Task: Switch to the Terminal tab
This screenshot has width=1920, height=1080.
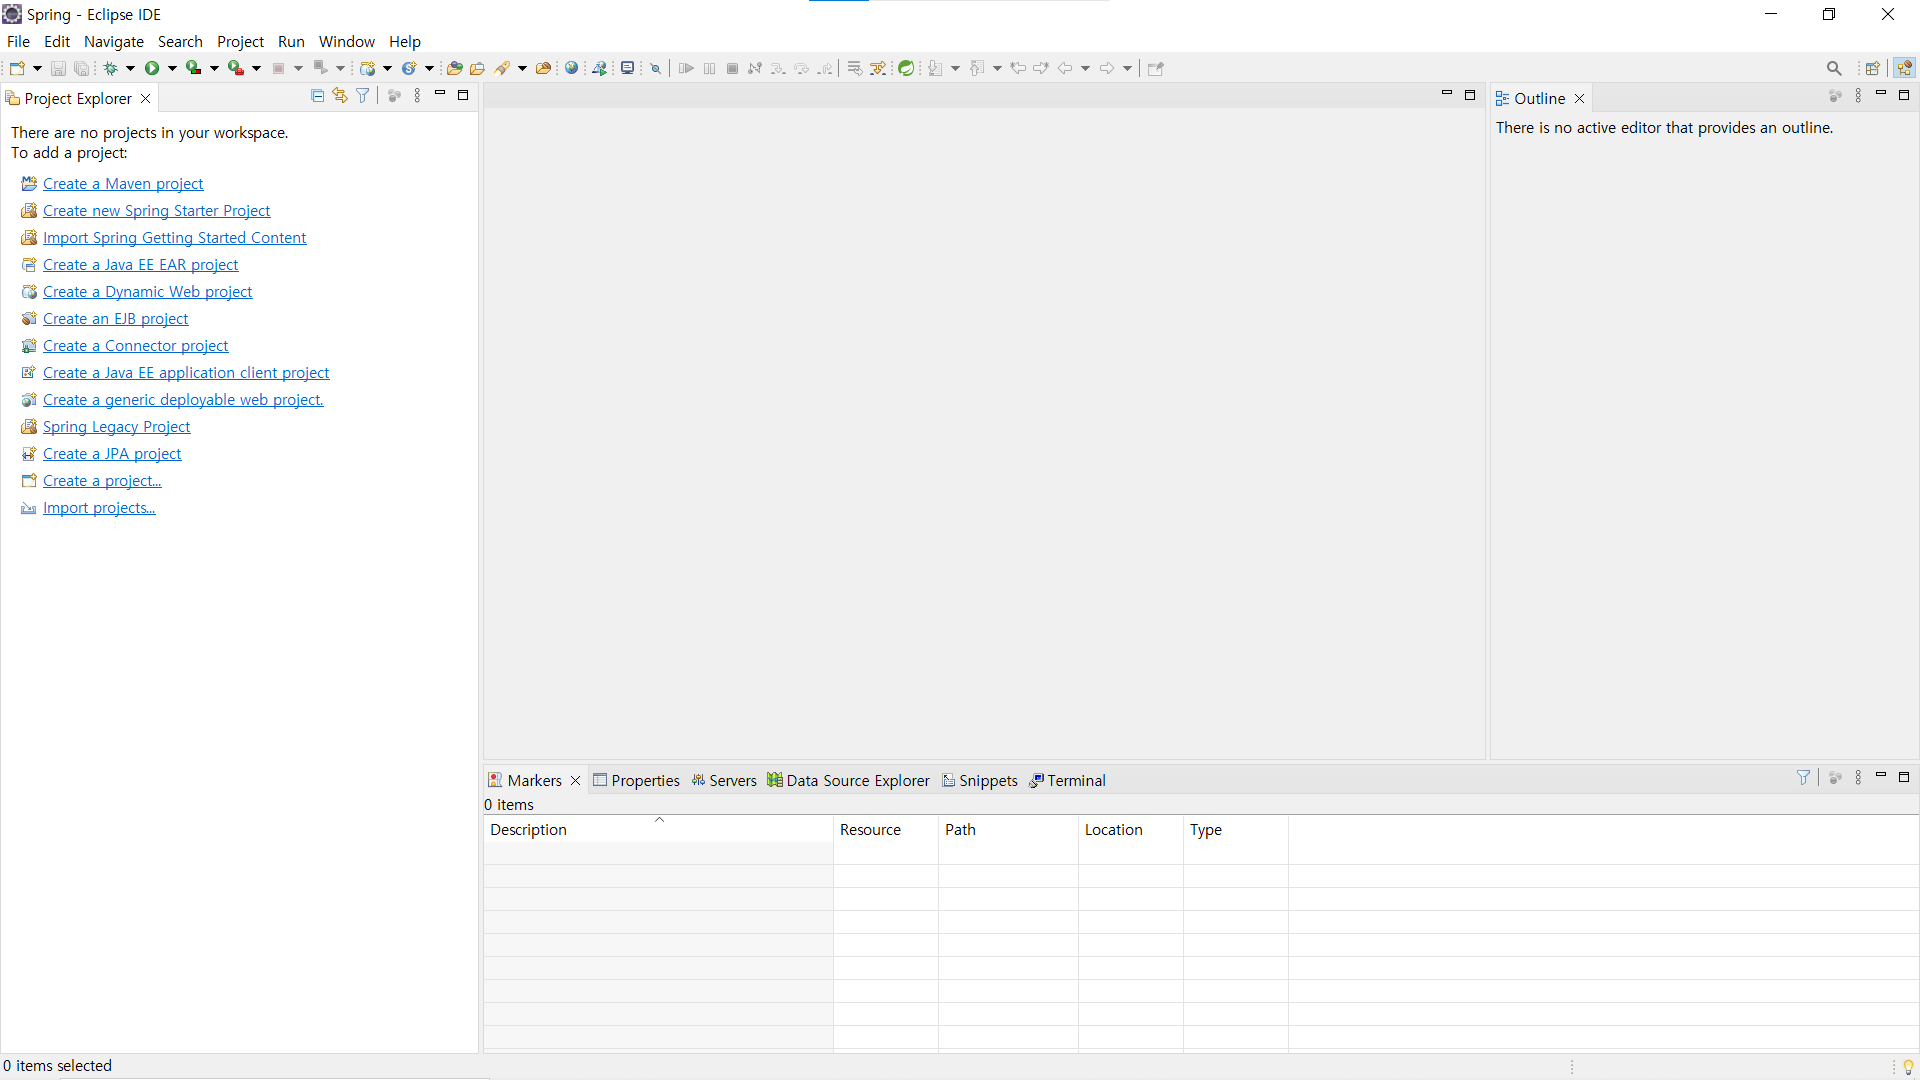Action: pyautogui.click(x=1067, y=780)
